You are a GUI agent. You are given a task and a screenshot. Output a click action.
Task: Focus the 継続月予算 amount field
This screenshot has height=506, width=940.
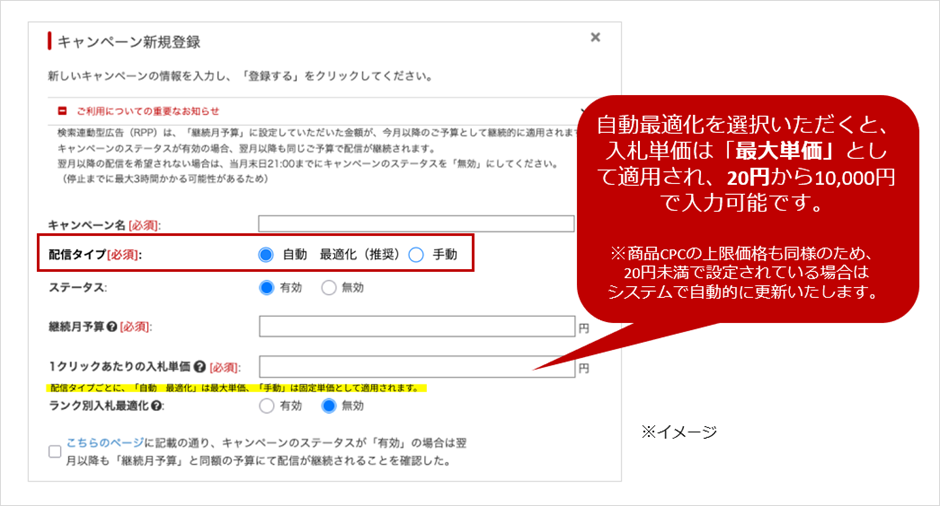(416, 326)
